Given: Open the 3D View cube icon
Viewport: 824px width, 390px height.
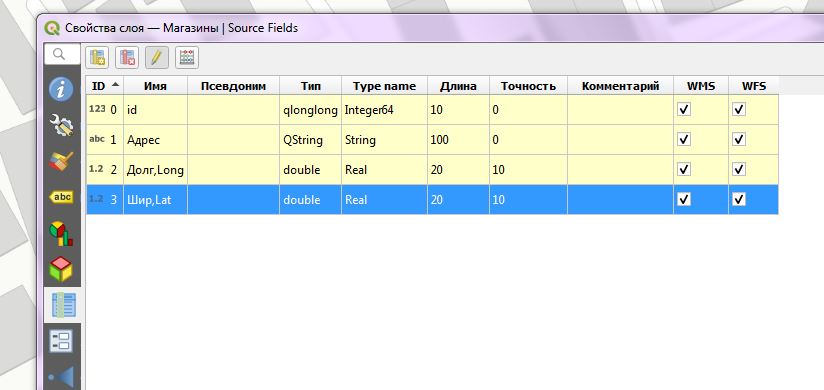Looking at the screenshot, I should [61, 269].
